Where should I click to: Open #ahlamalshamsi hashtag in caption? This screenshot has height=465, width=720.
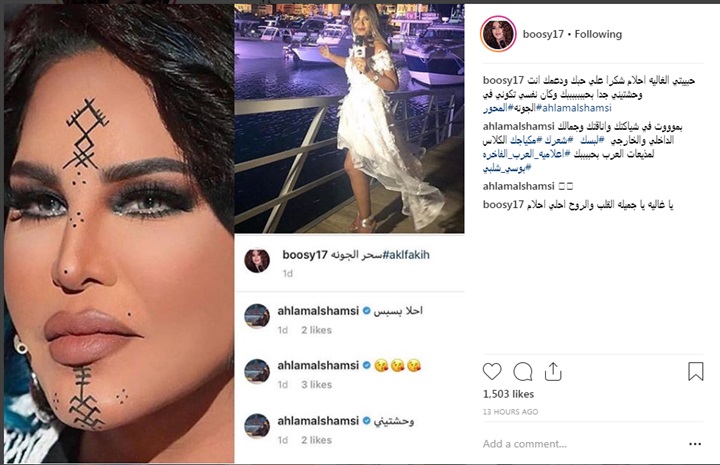point(574,108)
